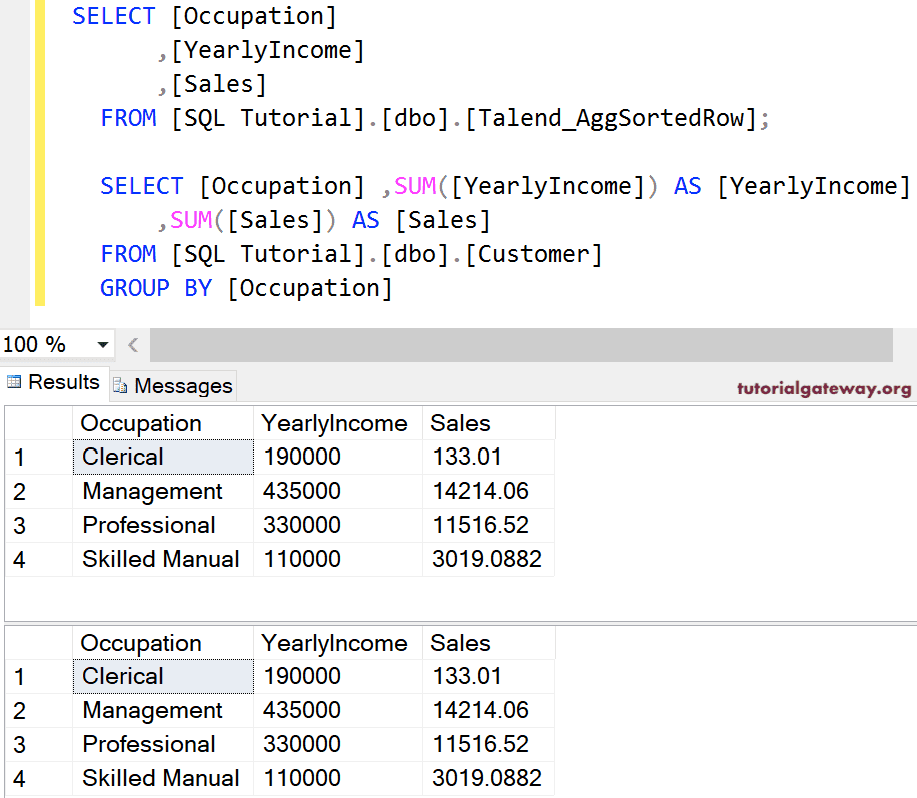Select the Management cell in the first grid
917x798 pixels.
[152, 491]
